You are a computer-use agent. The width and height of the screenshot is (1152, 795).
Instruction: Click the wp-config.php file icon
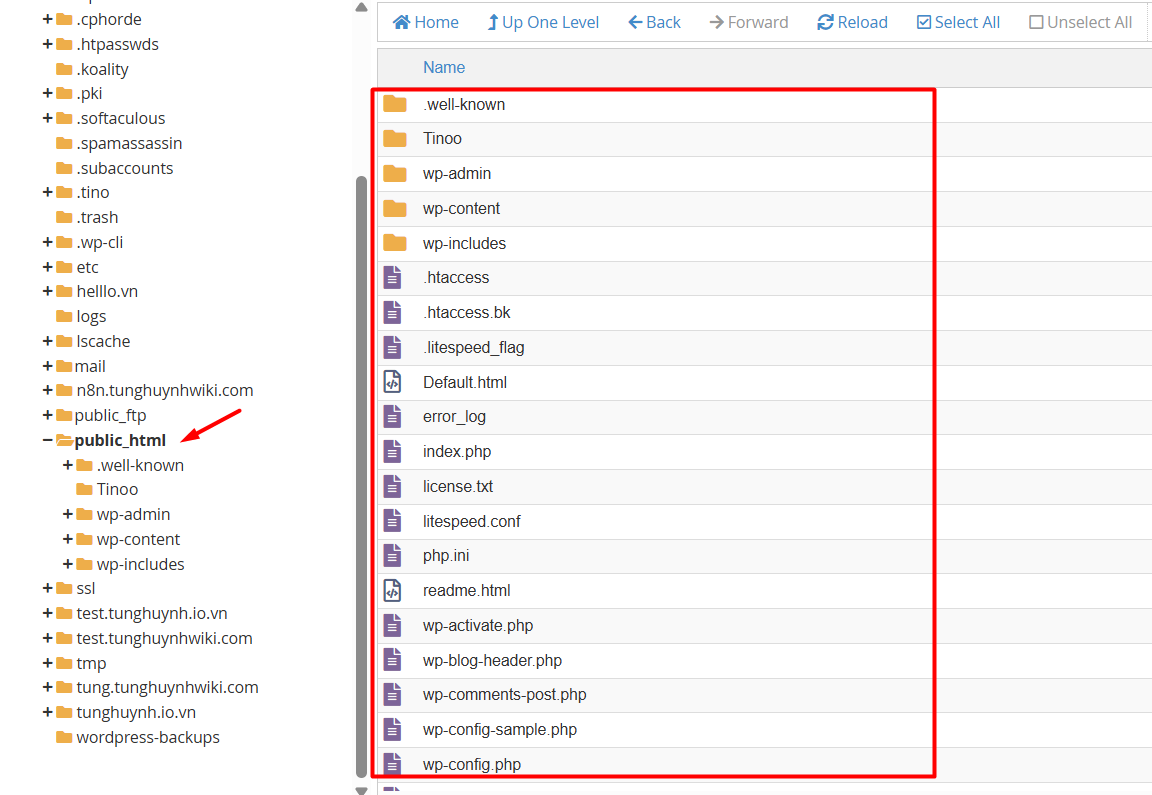(x=393, y=765)
